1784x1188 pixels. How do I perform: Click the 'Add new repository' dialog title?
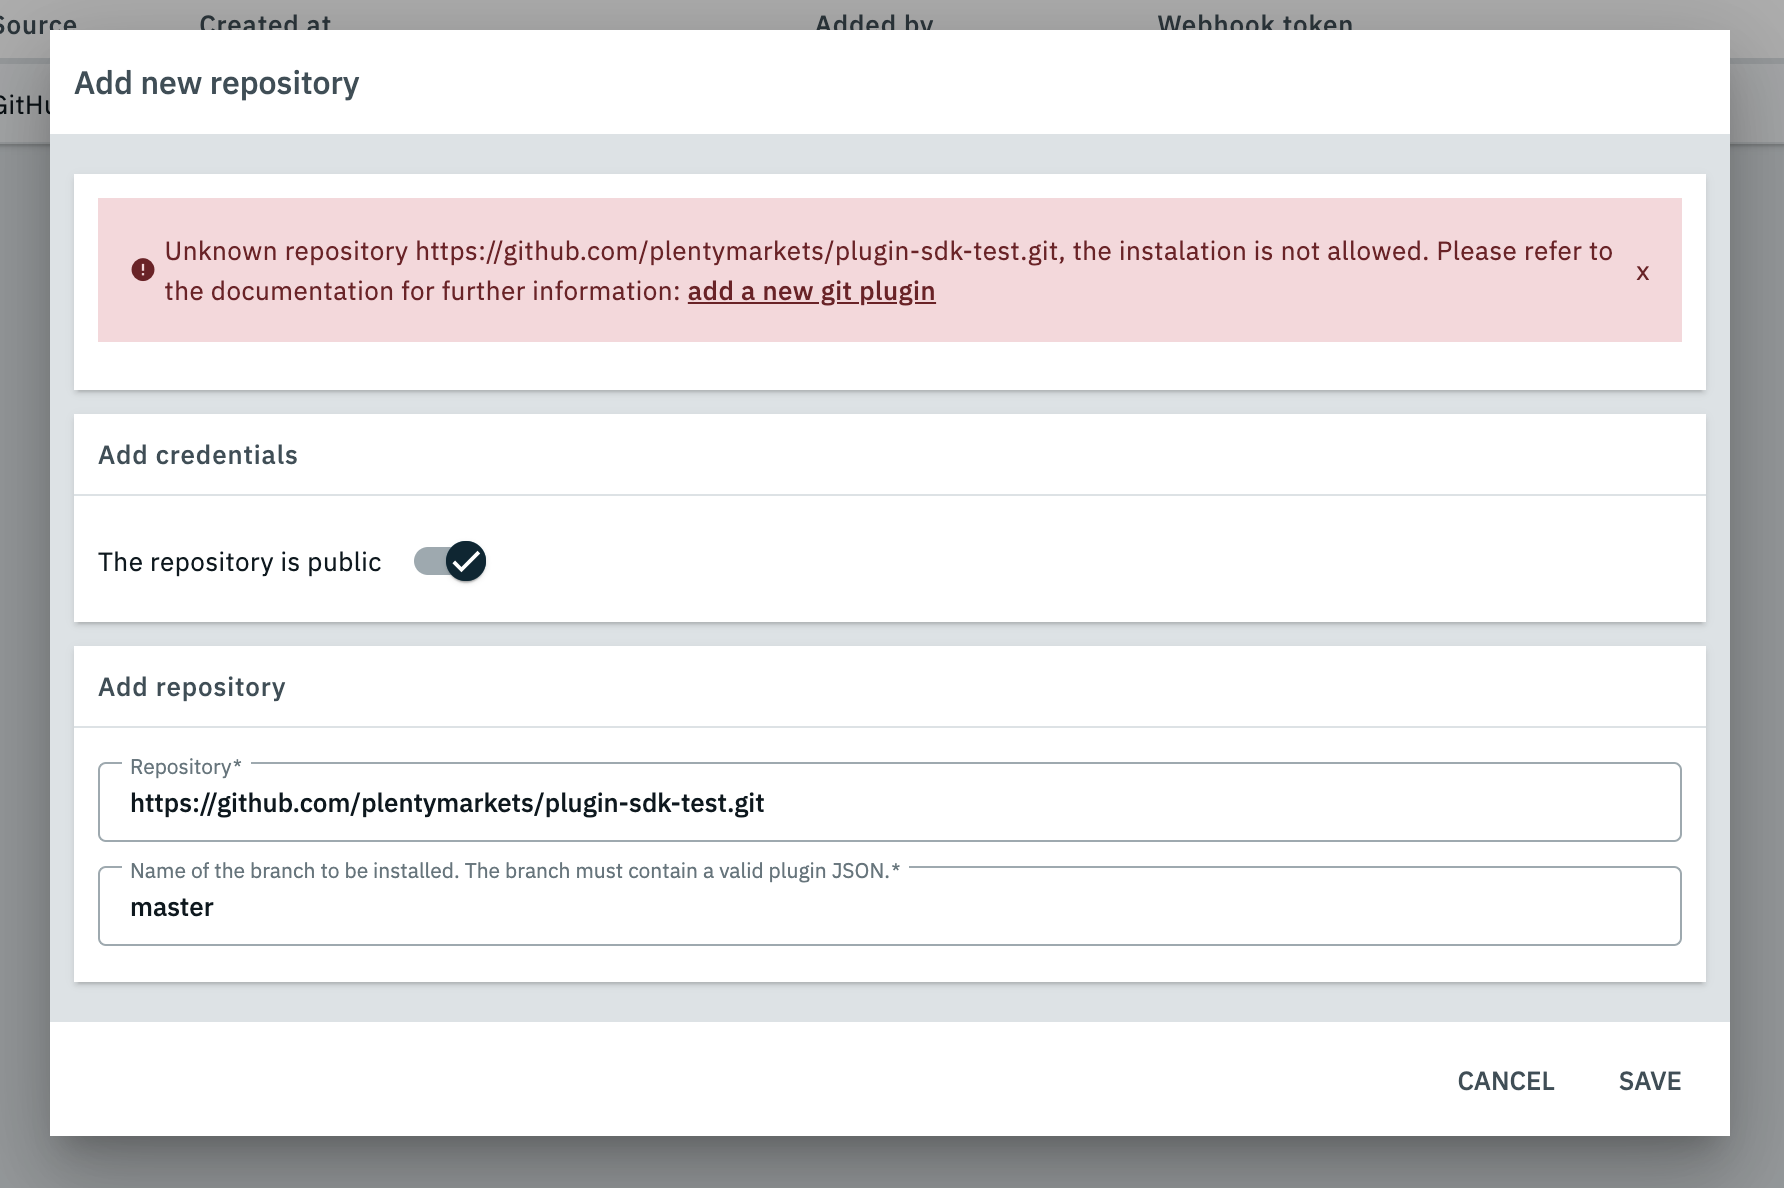coord(217,83)
